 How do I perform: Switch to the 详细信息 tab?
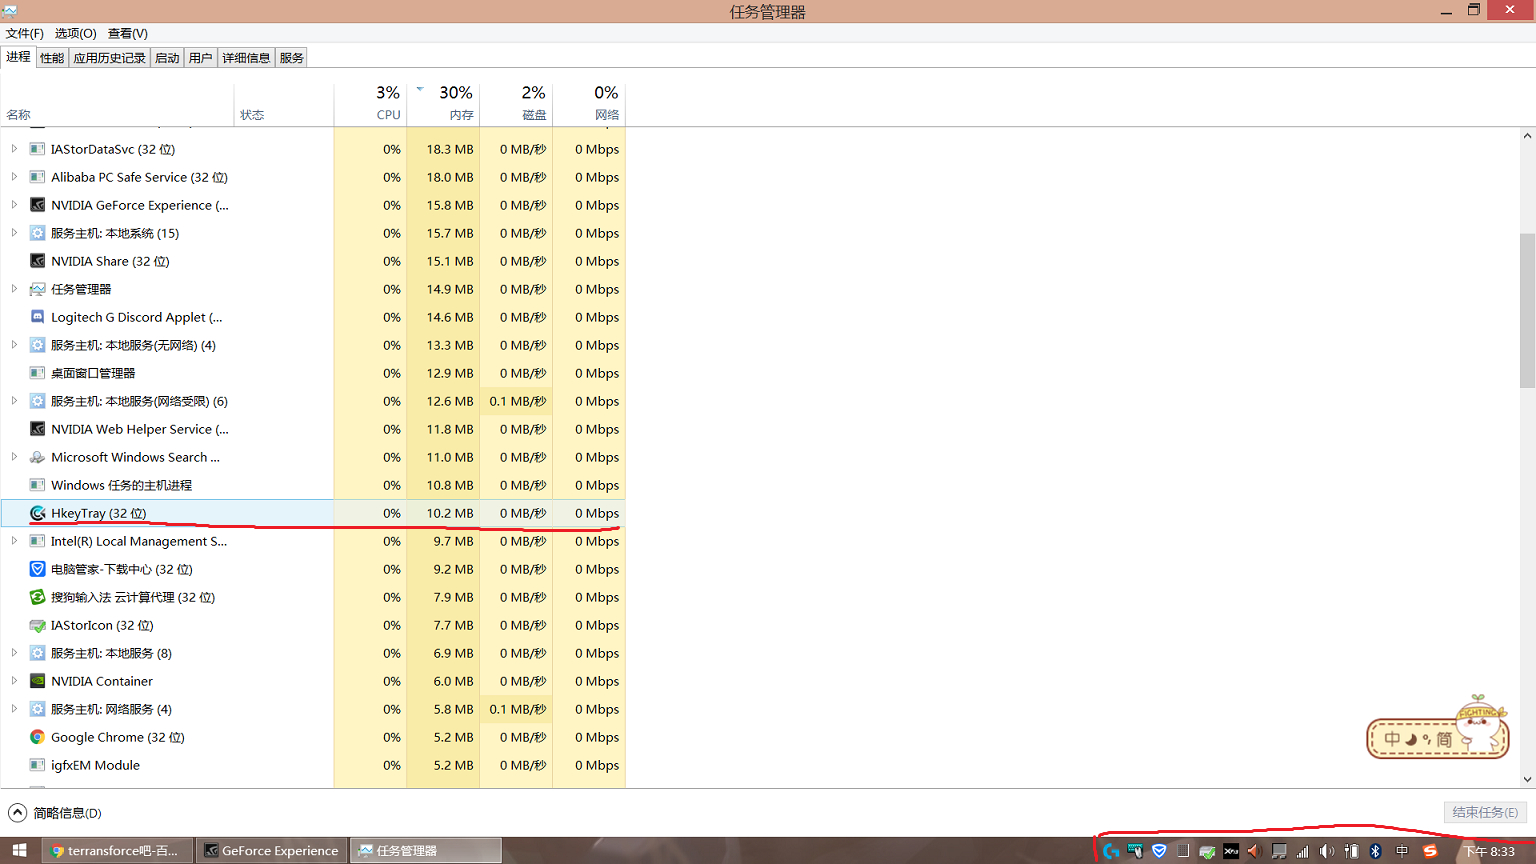pos(246,58)
